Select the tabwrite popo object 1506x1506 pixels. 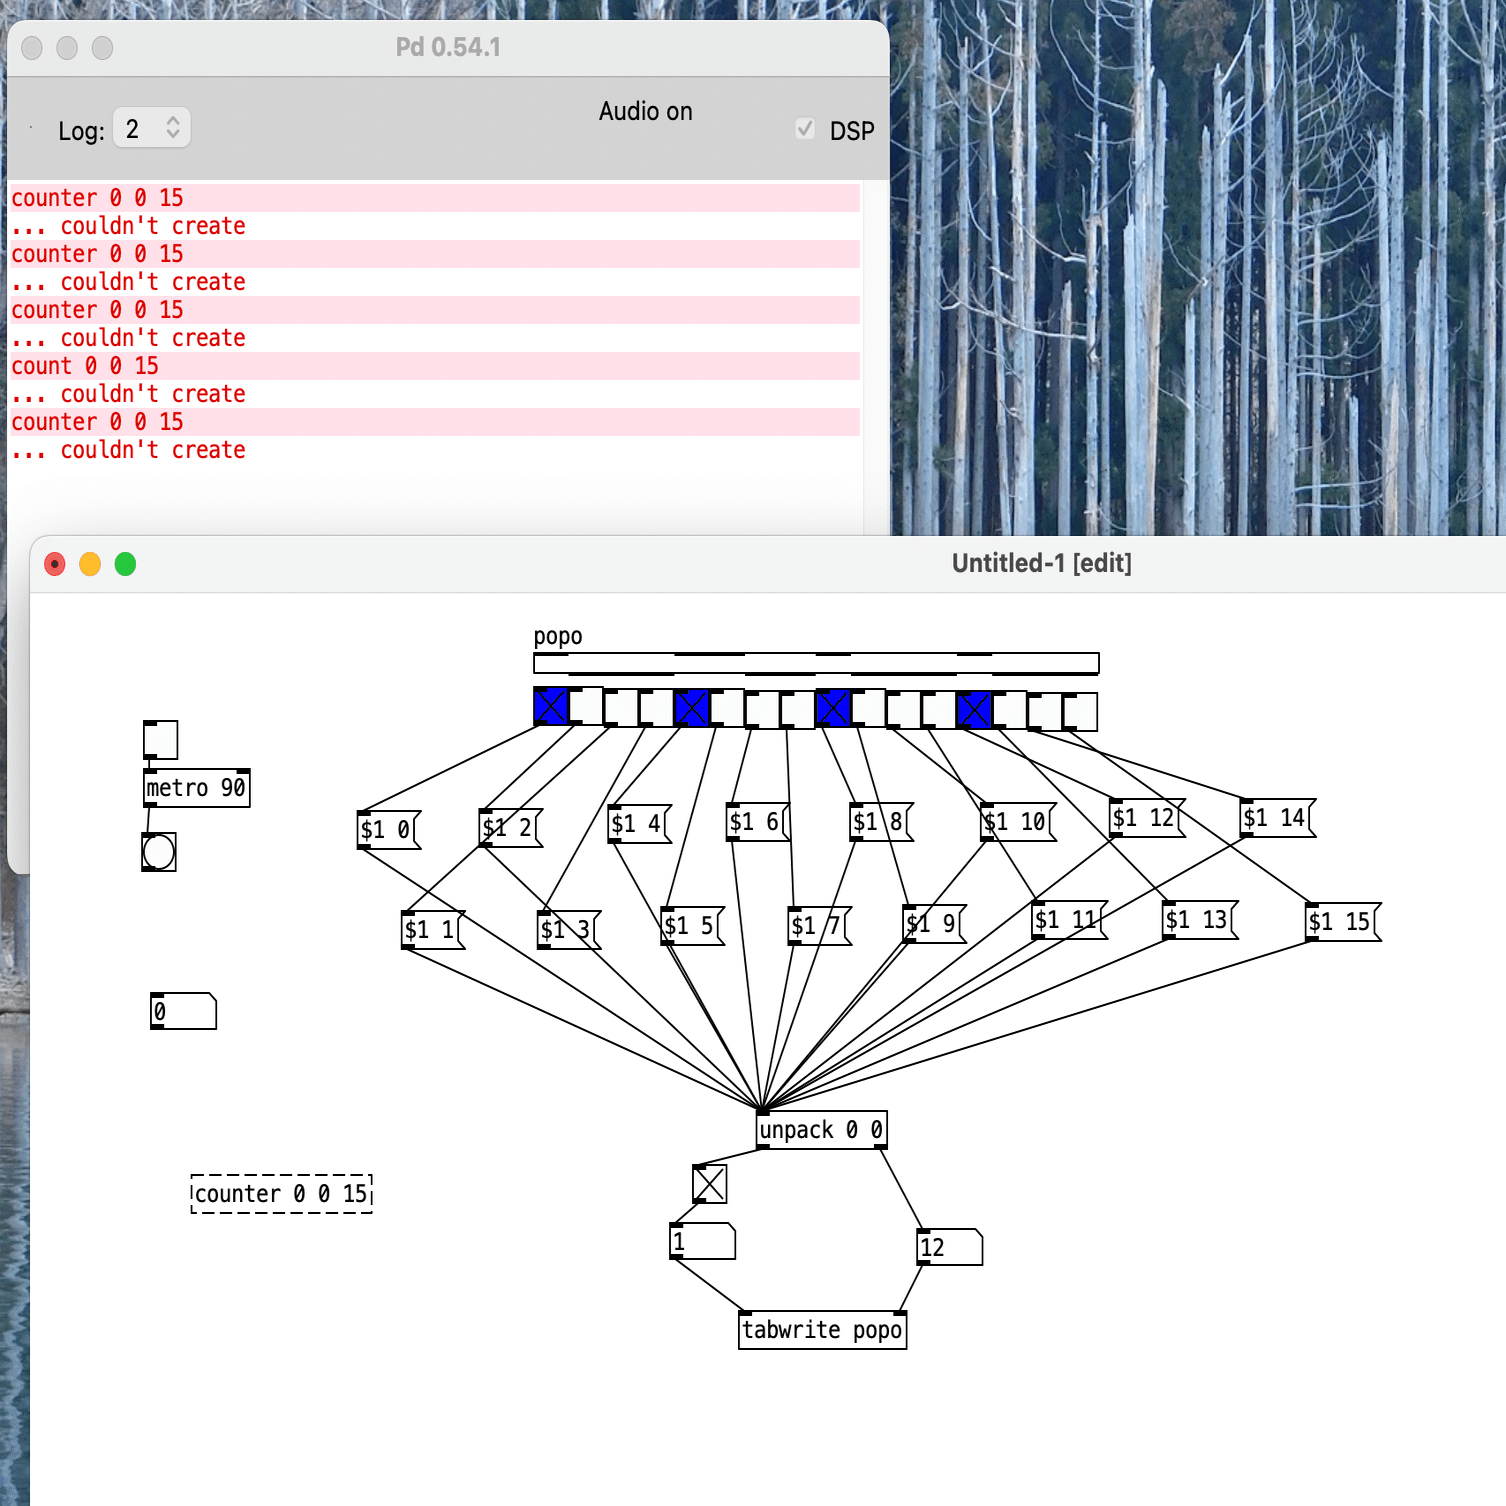(821, 1330)
